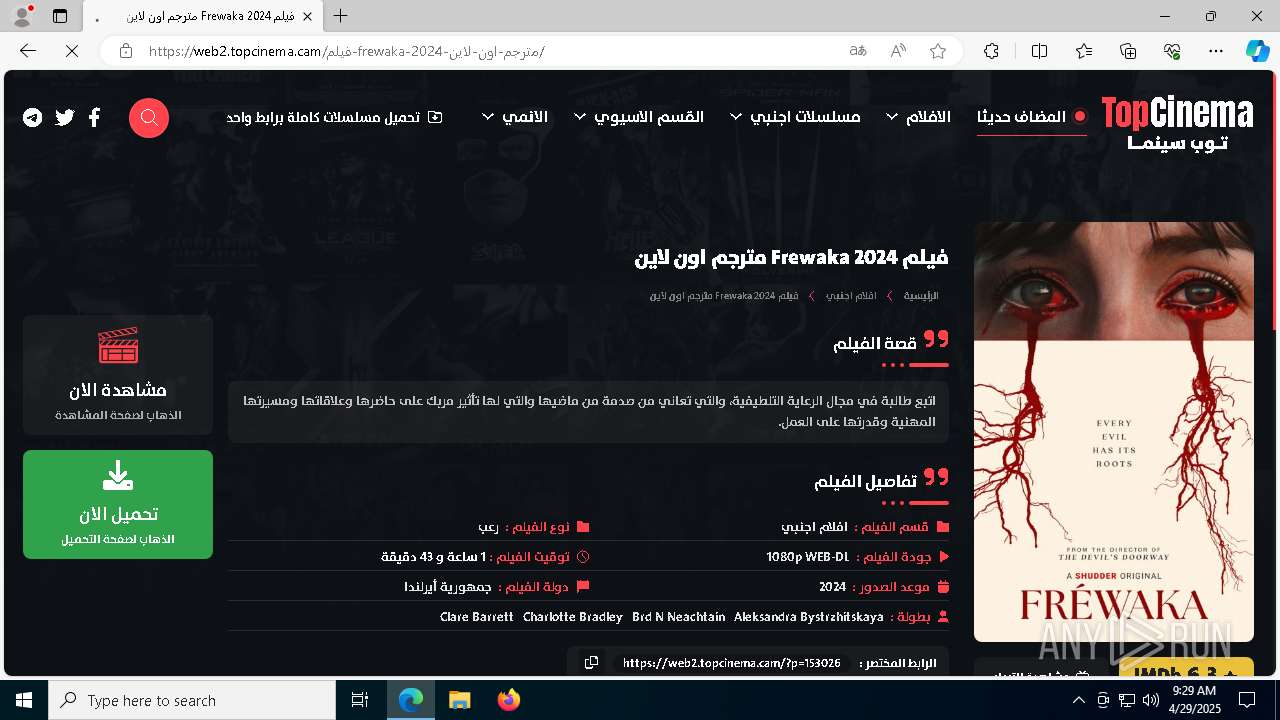Click the page vertical scrollbar

(1275, 200)
